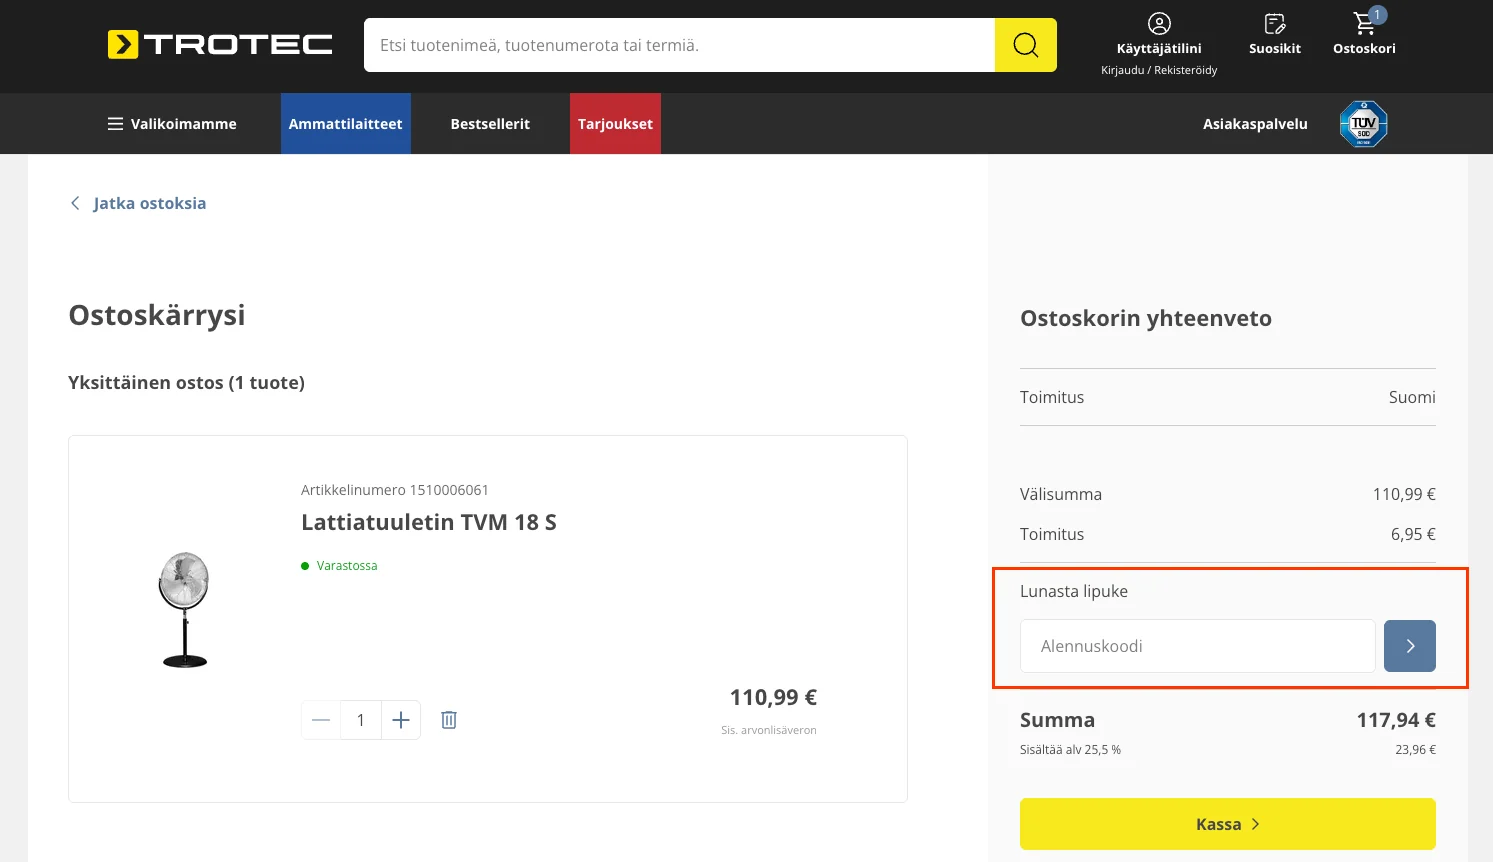Viewport: 1493px width, 862px height.
Task: Click the Jatka ostoksia link
Action: point(138,203)
